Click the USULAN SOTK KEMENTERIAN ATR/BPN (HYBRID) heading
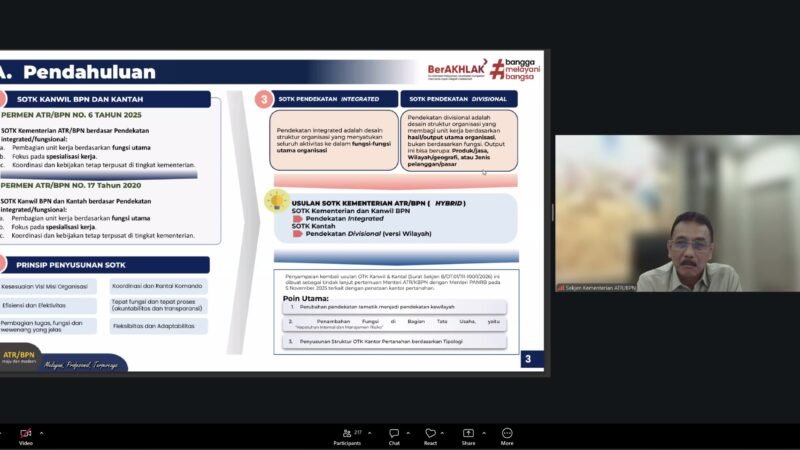This screenshot has height=450, width=800. pyautogui.click(x=379, y=203)
